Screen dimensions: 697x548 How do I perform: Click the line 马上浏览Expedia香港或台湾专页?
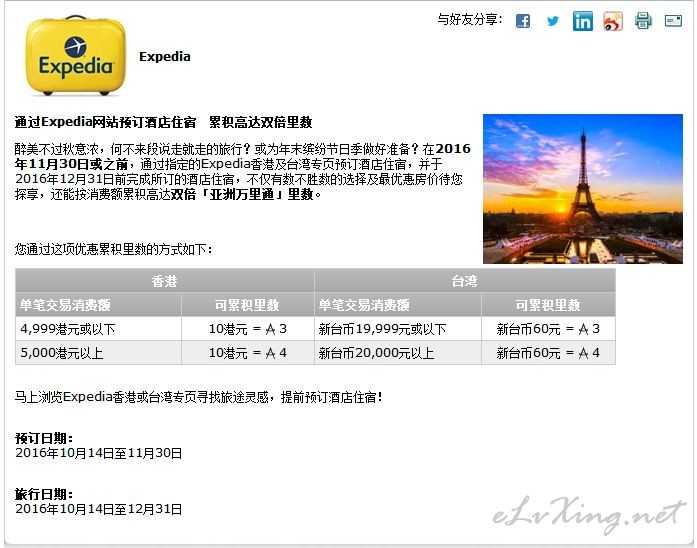[198, 397]
